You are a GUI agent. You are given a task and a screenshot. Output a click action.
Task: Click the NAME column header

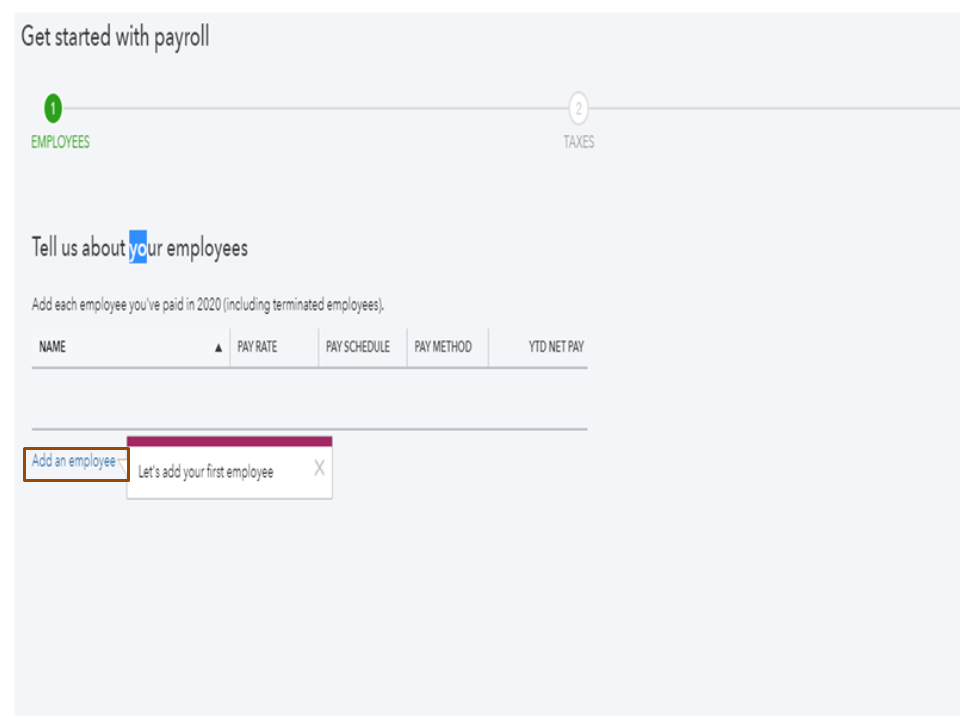click(53, 347)
